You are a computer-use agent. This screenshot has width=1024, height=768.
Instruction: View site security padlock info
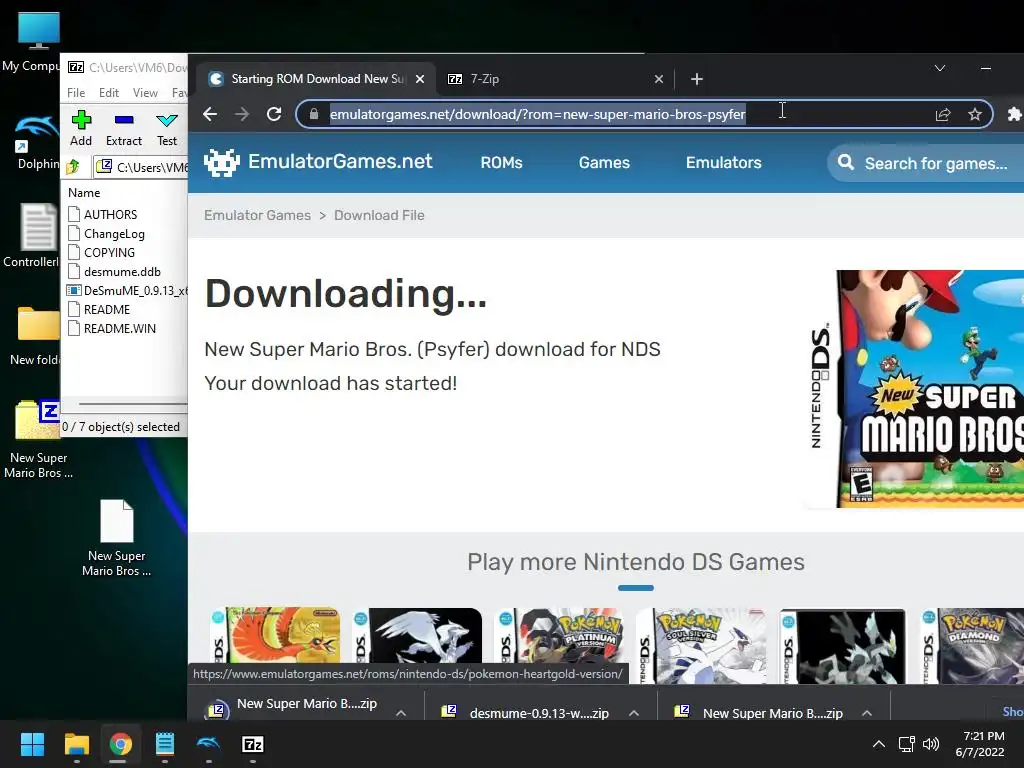coord(314,114)
